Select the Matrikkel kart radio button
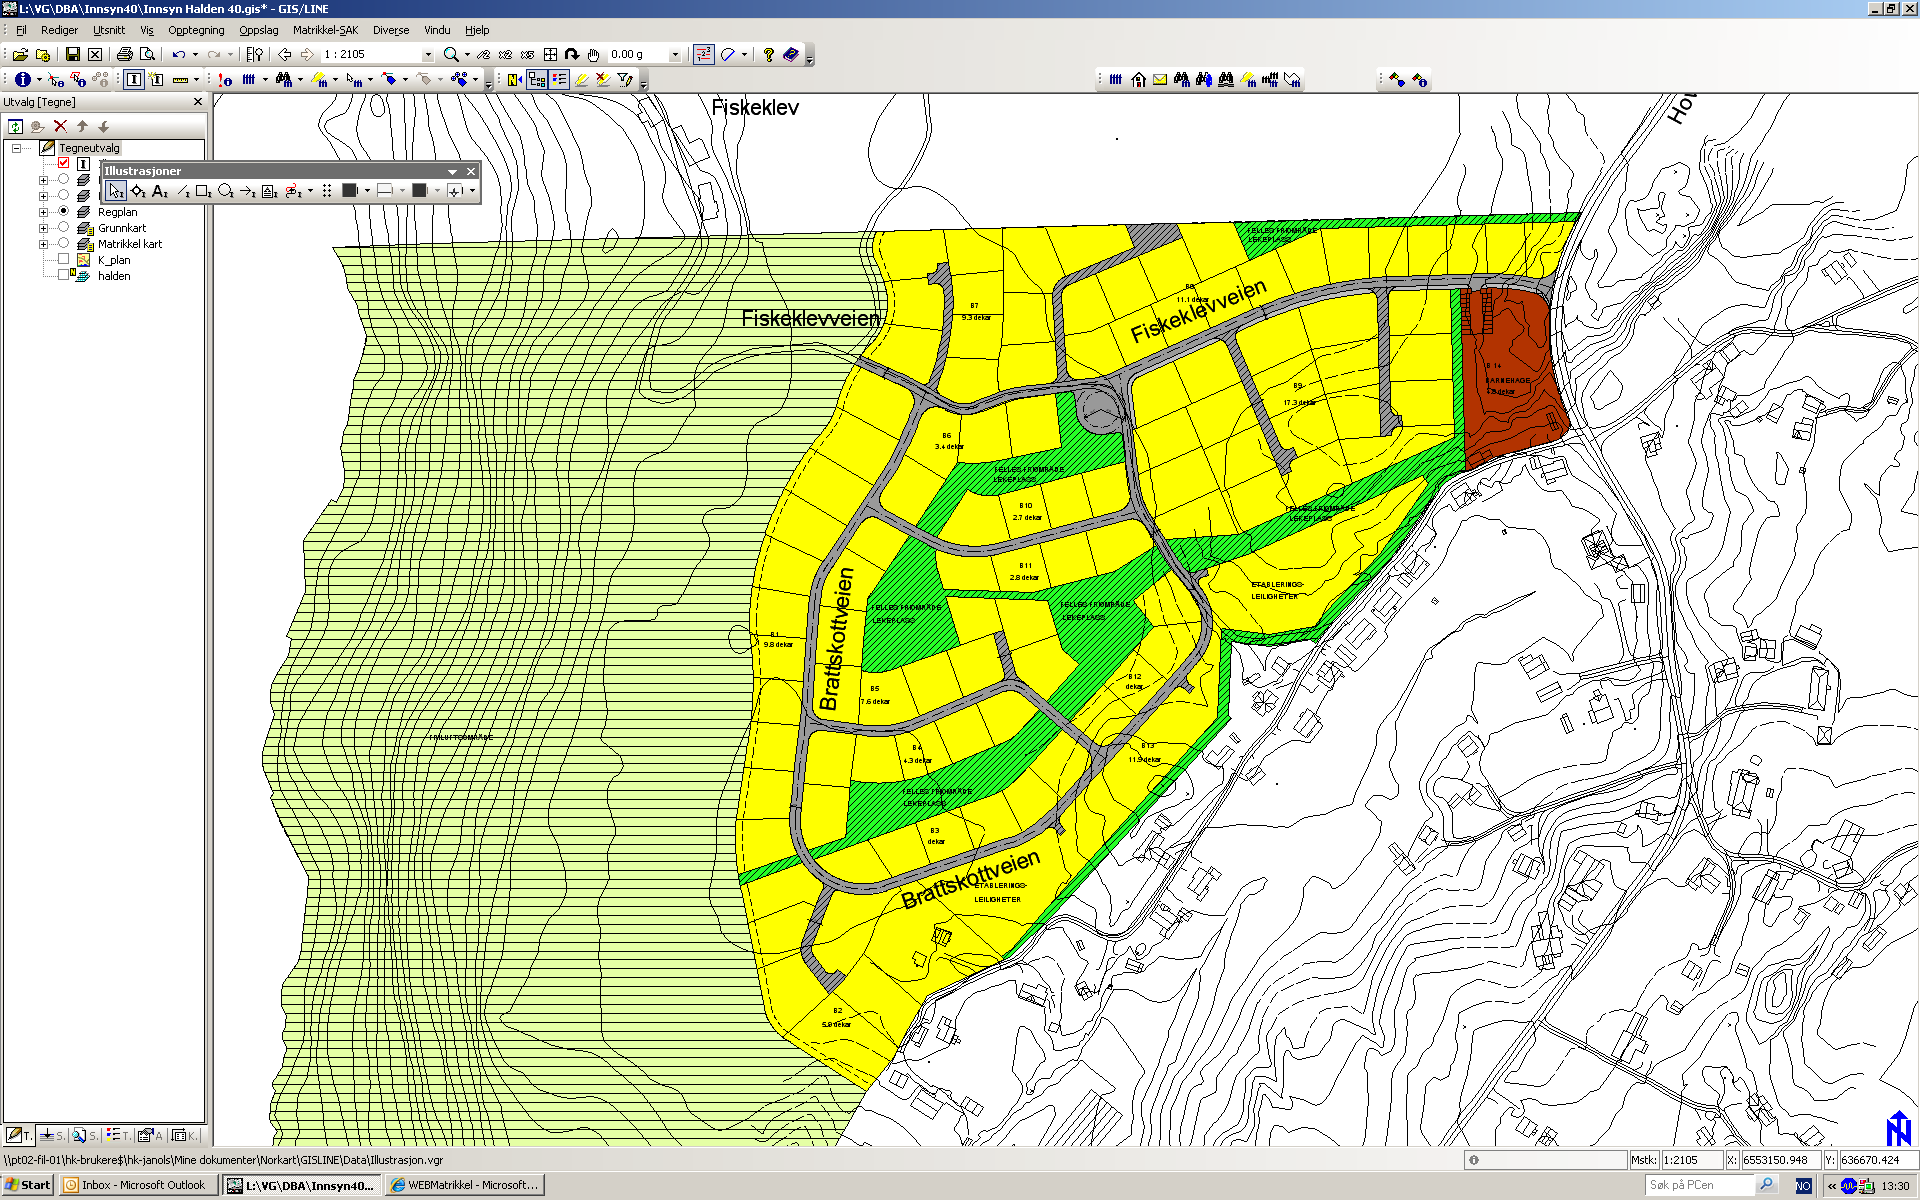The image size is (1920, 1200). click(x=63, y=243)
